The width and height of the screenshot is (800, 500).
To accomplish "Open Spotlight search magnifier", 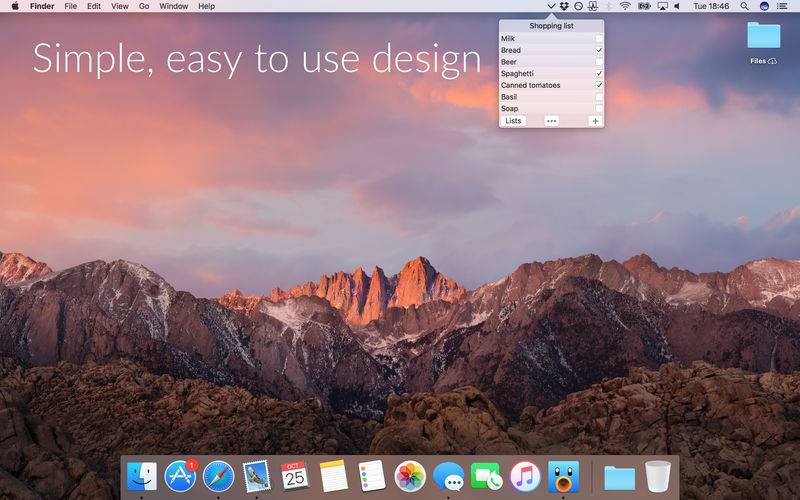I will click(x=745, y=6).
